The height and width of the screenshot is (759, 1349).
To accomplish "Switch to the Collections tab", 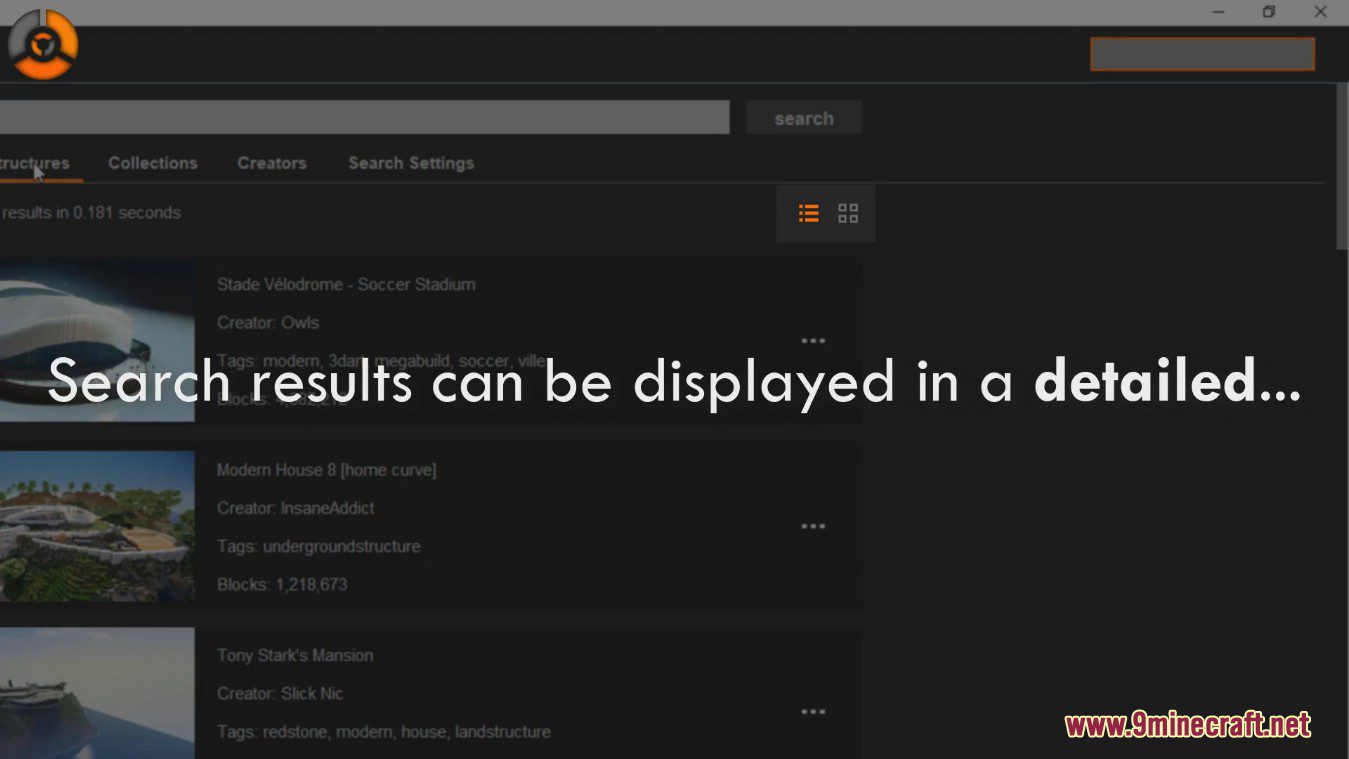I will pyautogui.click(x=152, y=163).
